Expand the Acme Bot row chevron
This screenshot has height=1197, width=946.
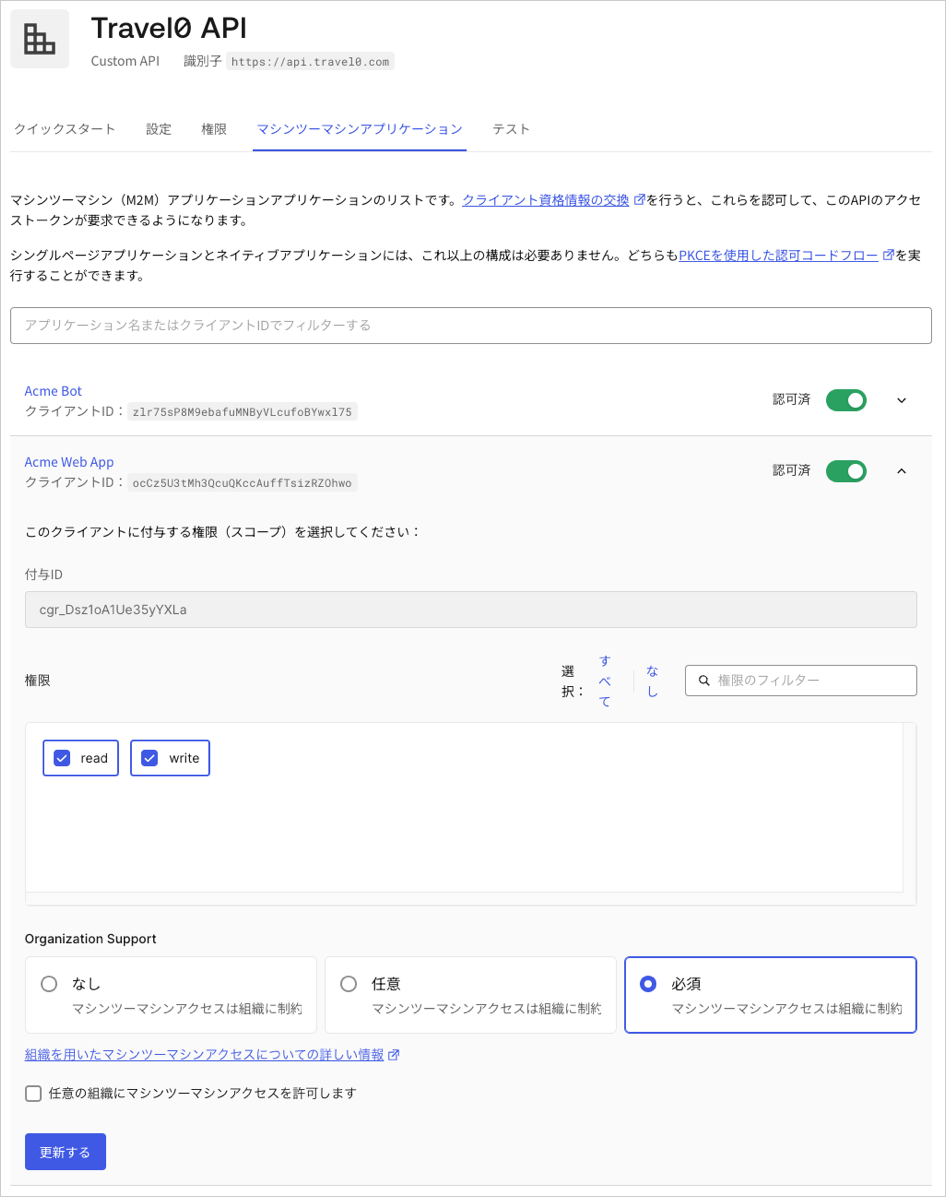pos(901,399)
